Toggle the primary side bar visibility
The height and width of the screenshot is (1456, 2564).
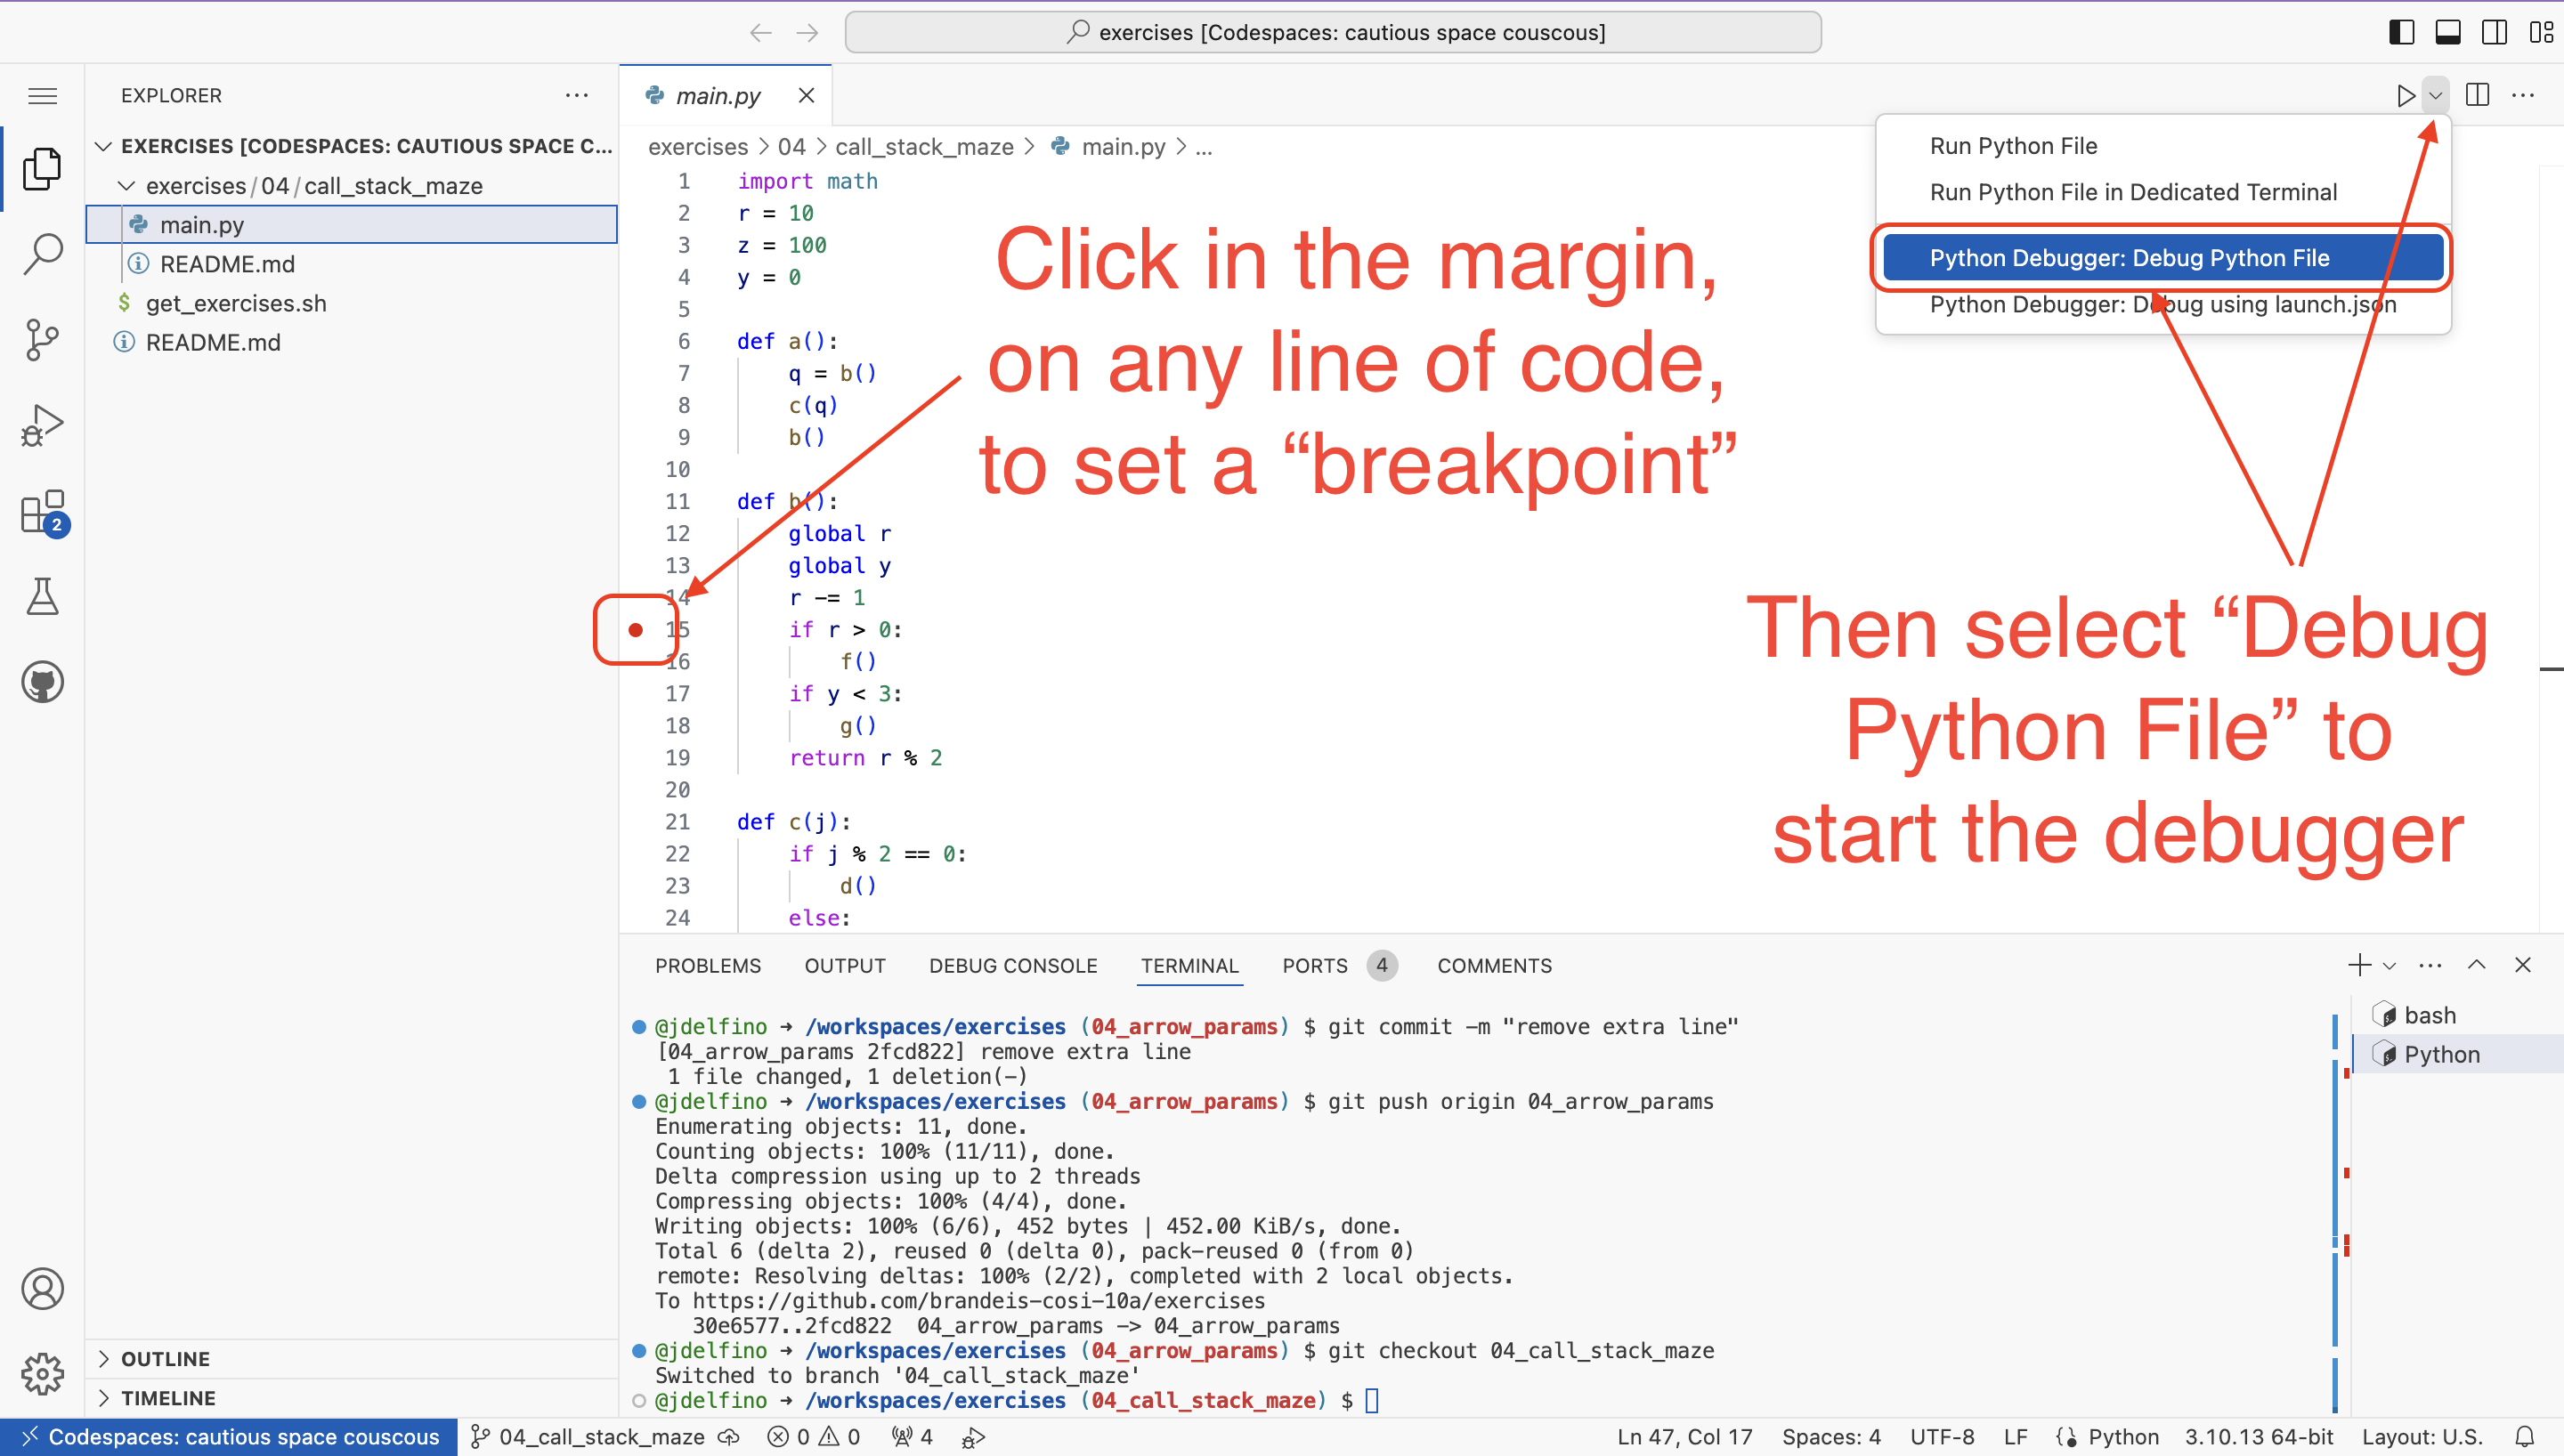(x=2401, y=31)
